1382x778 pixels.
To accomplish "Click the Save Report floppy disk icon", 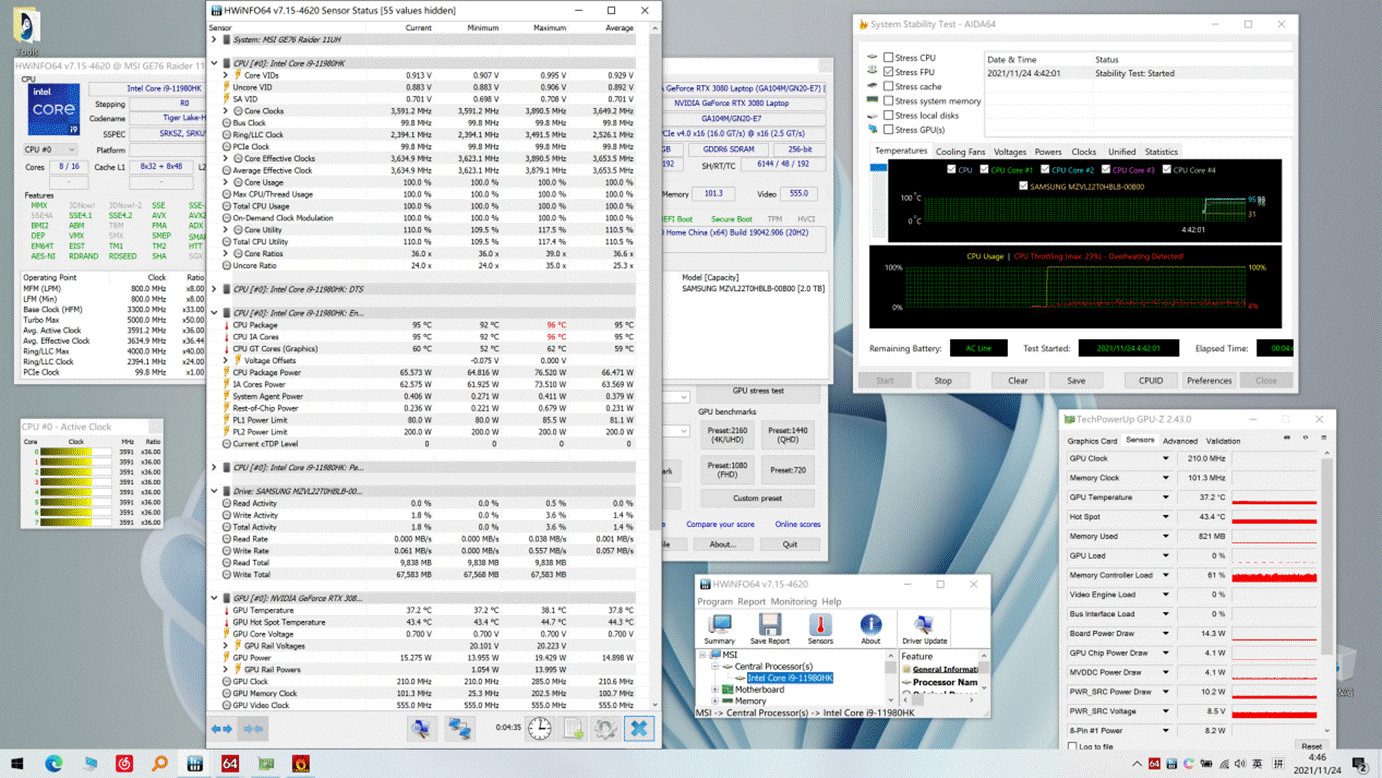I will pos(769,629).
